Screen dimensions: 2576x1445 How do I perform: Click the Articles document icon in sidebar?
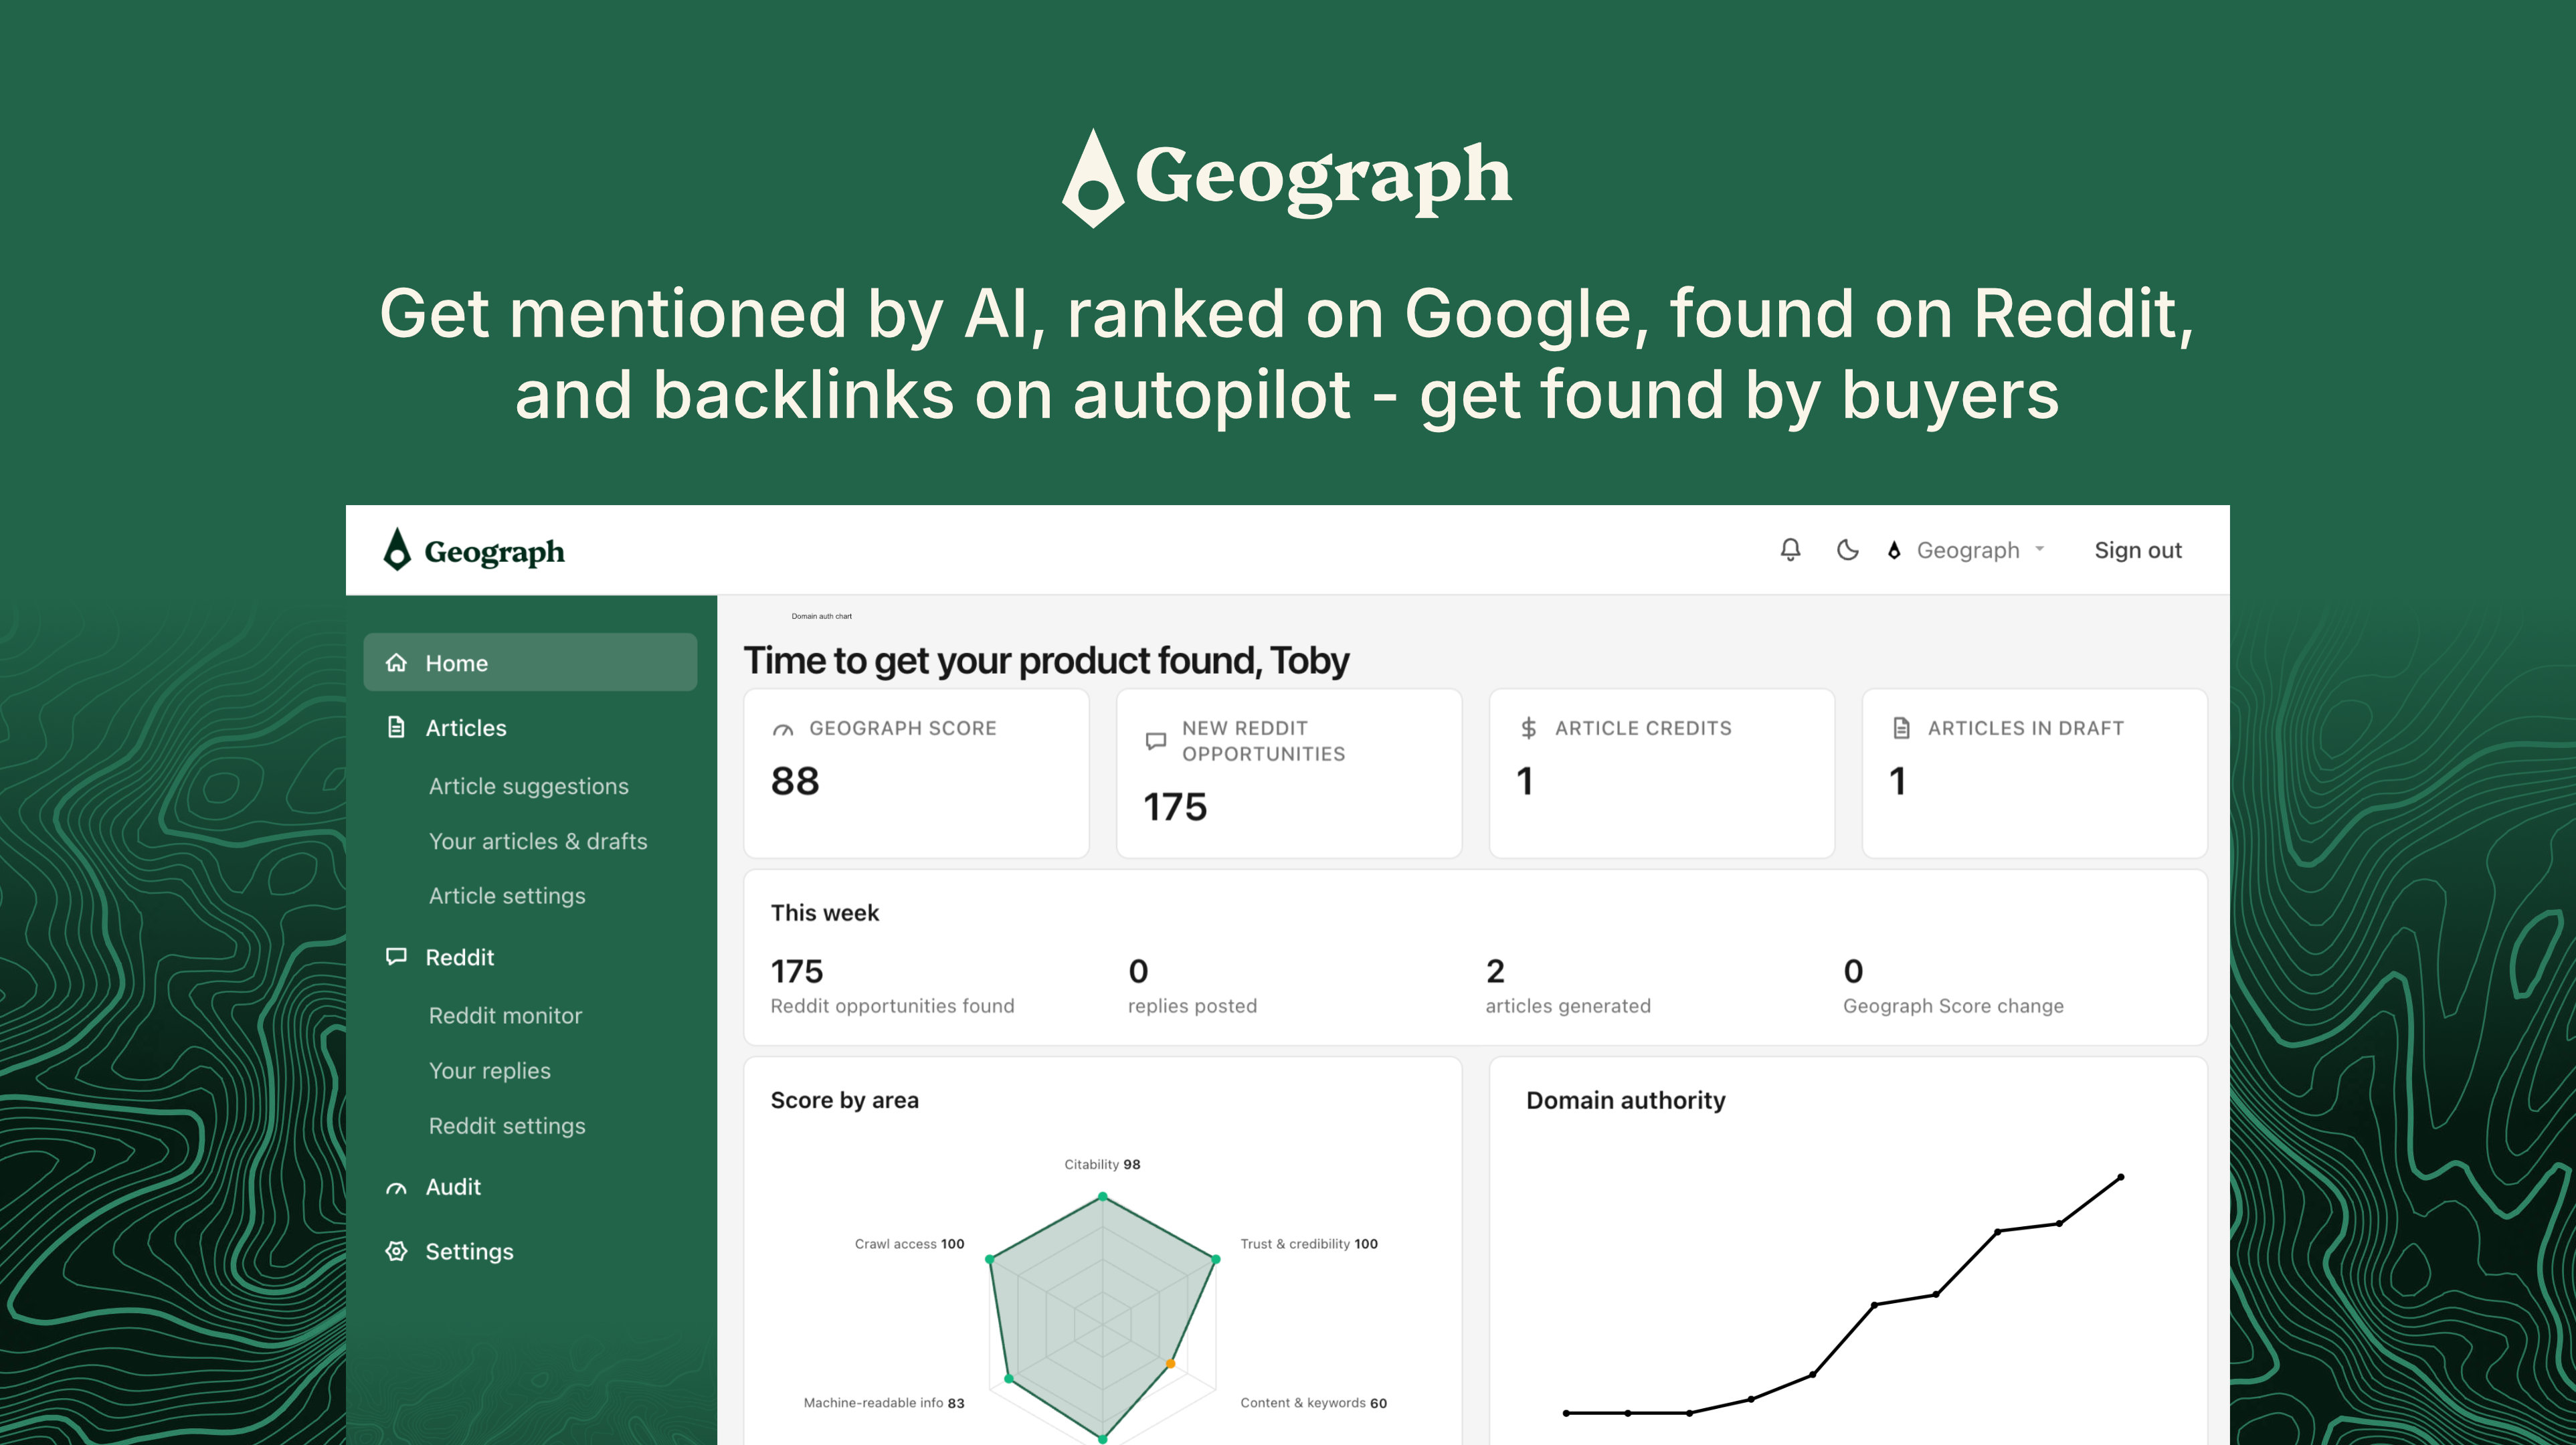[x=396, y=727]
